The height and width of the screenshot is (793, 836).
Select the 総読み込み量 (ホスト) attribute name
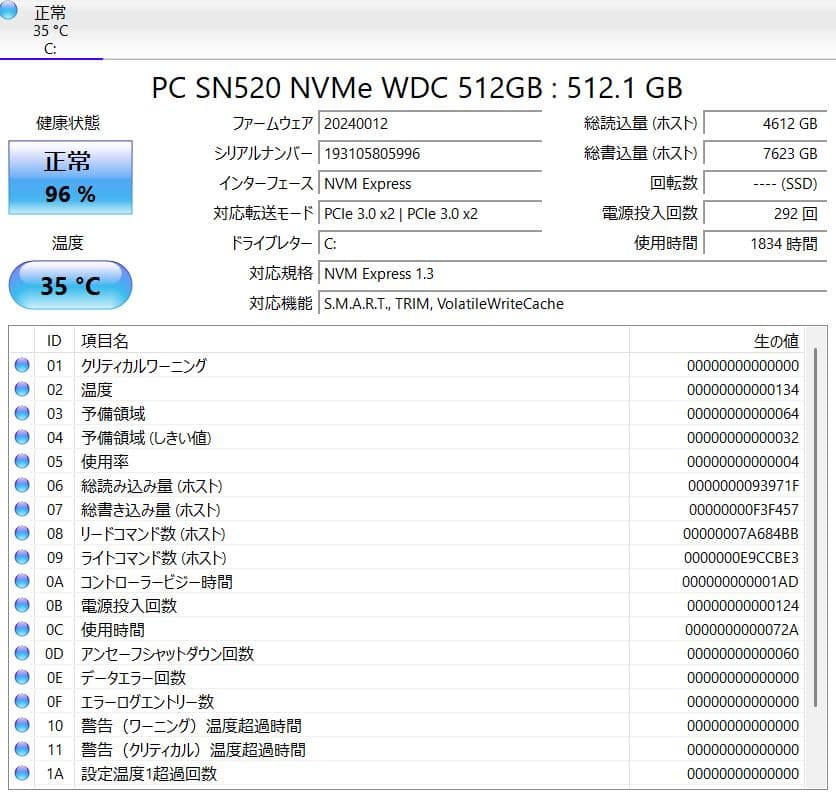pos(151,486)
